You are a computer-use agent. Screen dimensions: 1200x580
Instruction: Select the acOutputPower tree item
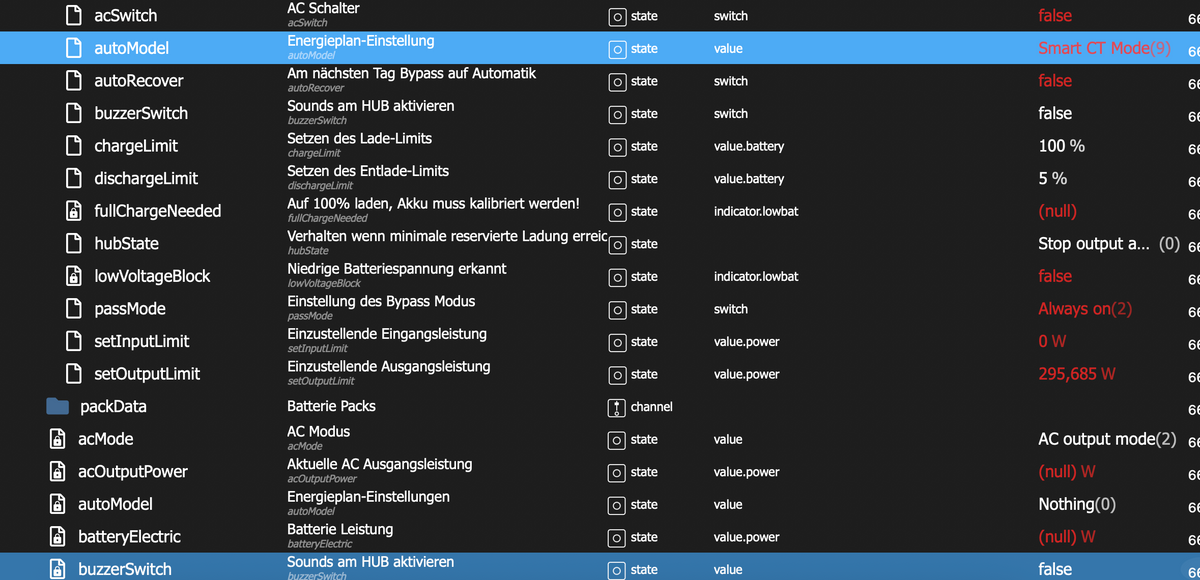(133, 472)
